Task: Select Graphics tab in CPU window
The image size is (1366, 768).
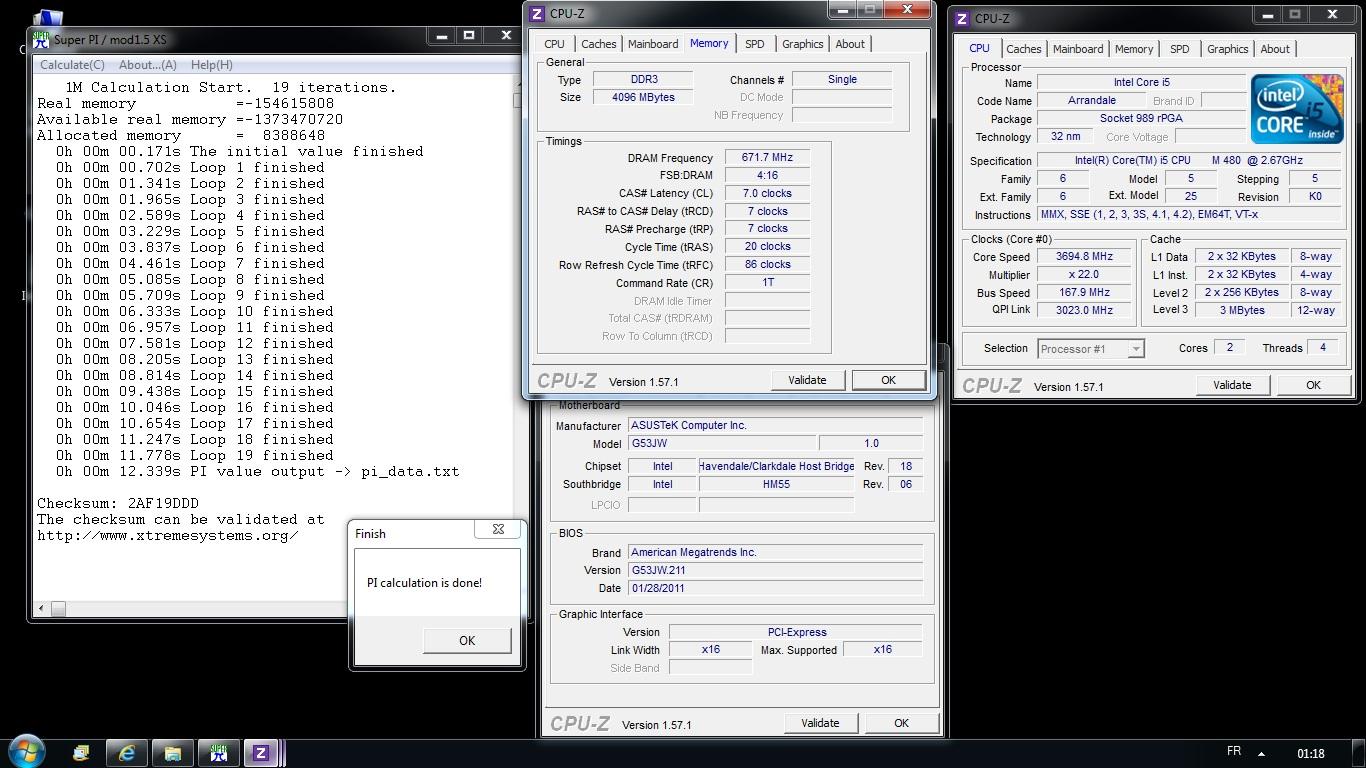Action: pyautogui.click(x=1228, y=49)
